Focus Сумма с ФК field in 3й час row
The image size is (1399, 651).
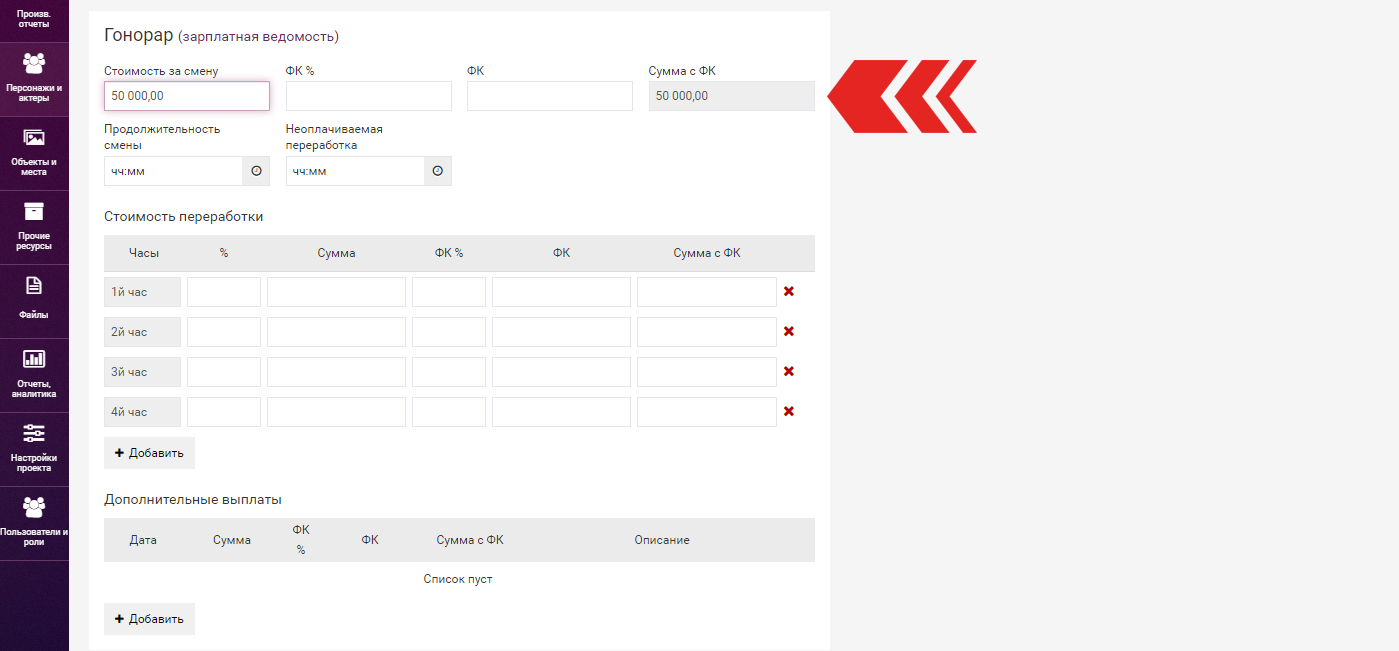[707, 372]
